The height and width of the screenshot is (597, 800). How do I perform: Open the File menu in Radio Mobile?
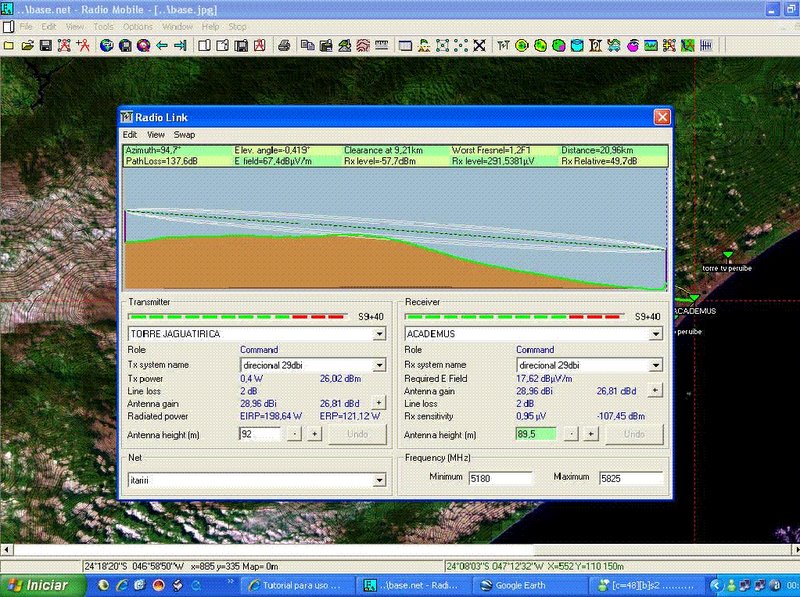[26, 27]
